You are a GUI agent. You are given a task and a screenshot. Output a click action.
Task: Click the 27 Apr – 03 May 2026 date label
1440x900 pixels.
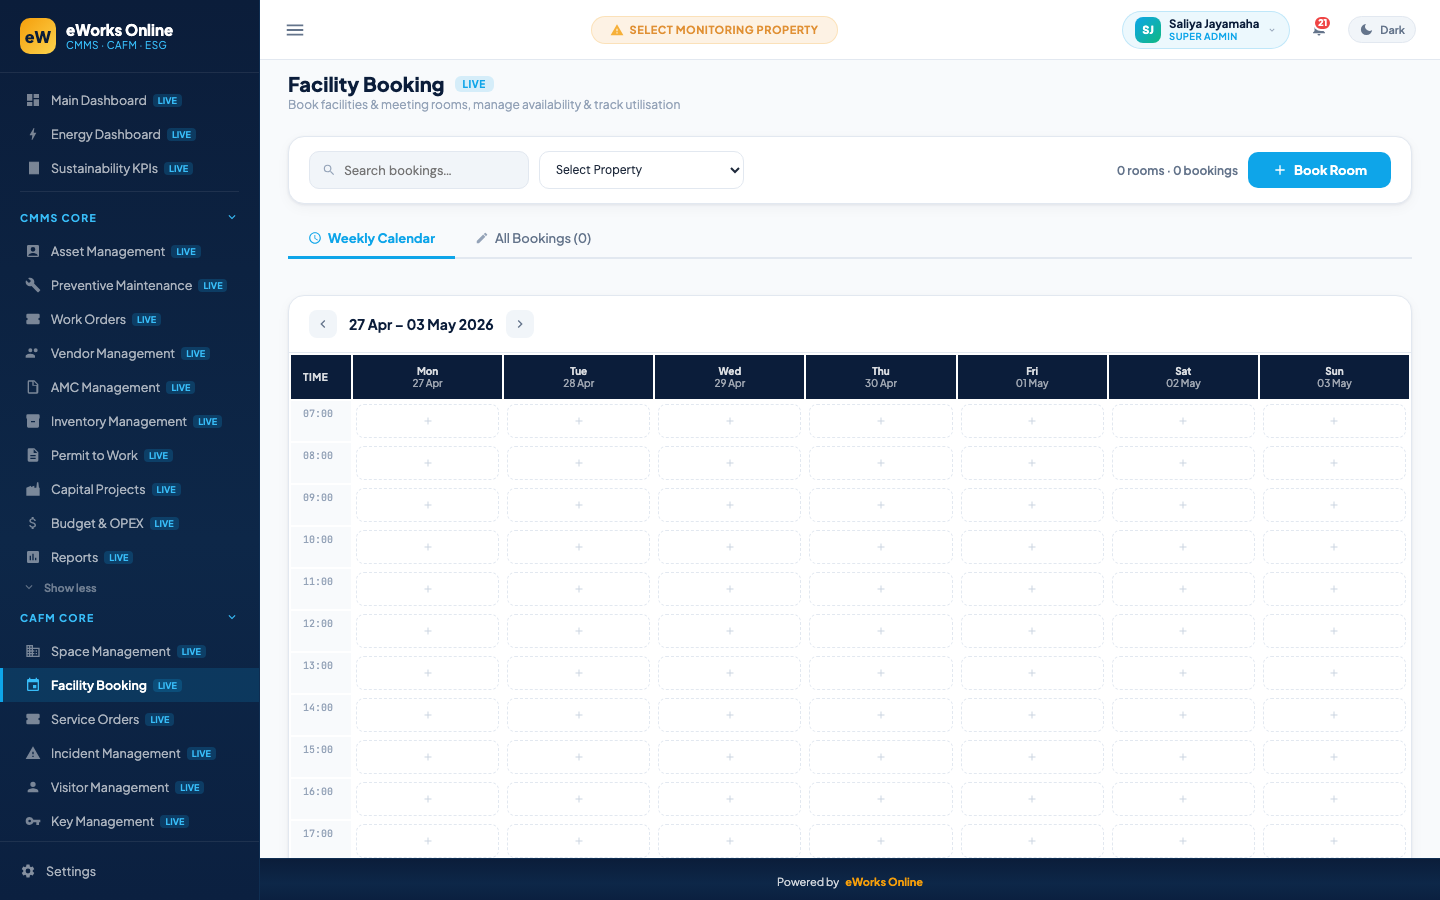(x=421, y=324)
